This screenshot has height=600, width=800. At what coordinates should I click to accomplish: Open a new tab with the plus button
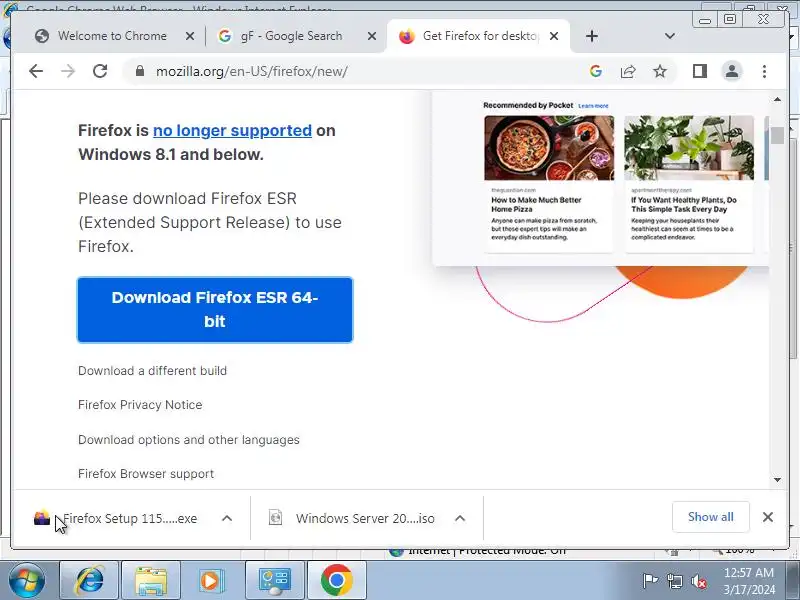click(x=592, y=36)
